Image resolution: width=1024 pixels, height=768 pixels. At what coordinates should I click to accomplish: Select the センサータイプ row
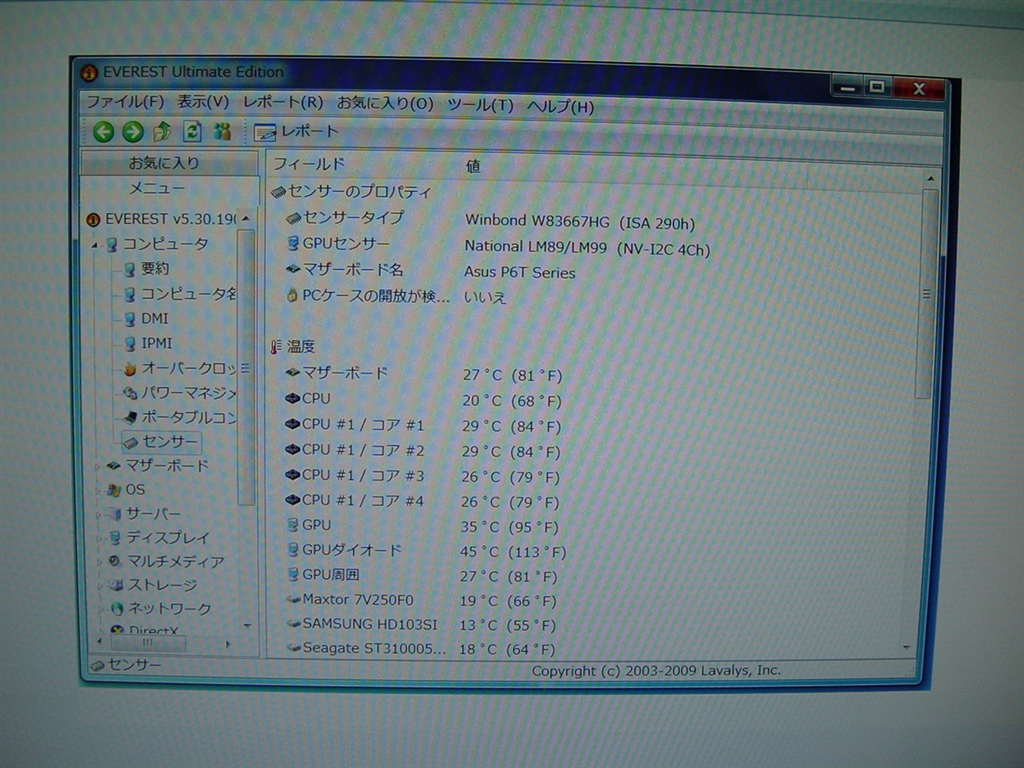[x=490, y=219]
